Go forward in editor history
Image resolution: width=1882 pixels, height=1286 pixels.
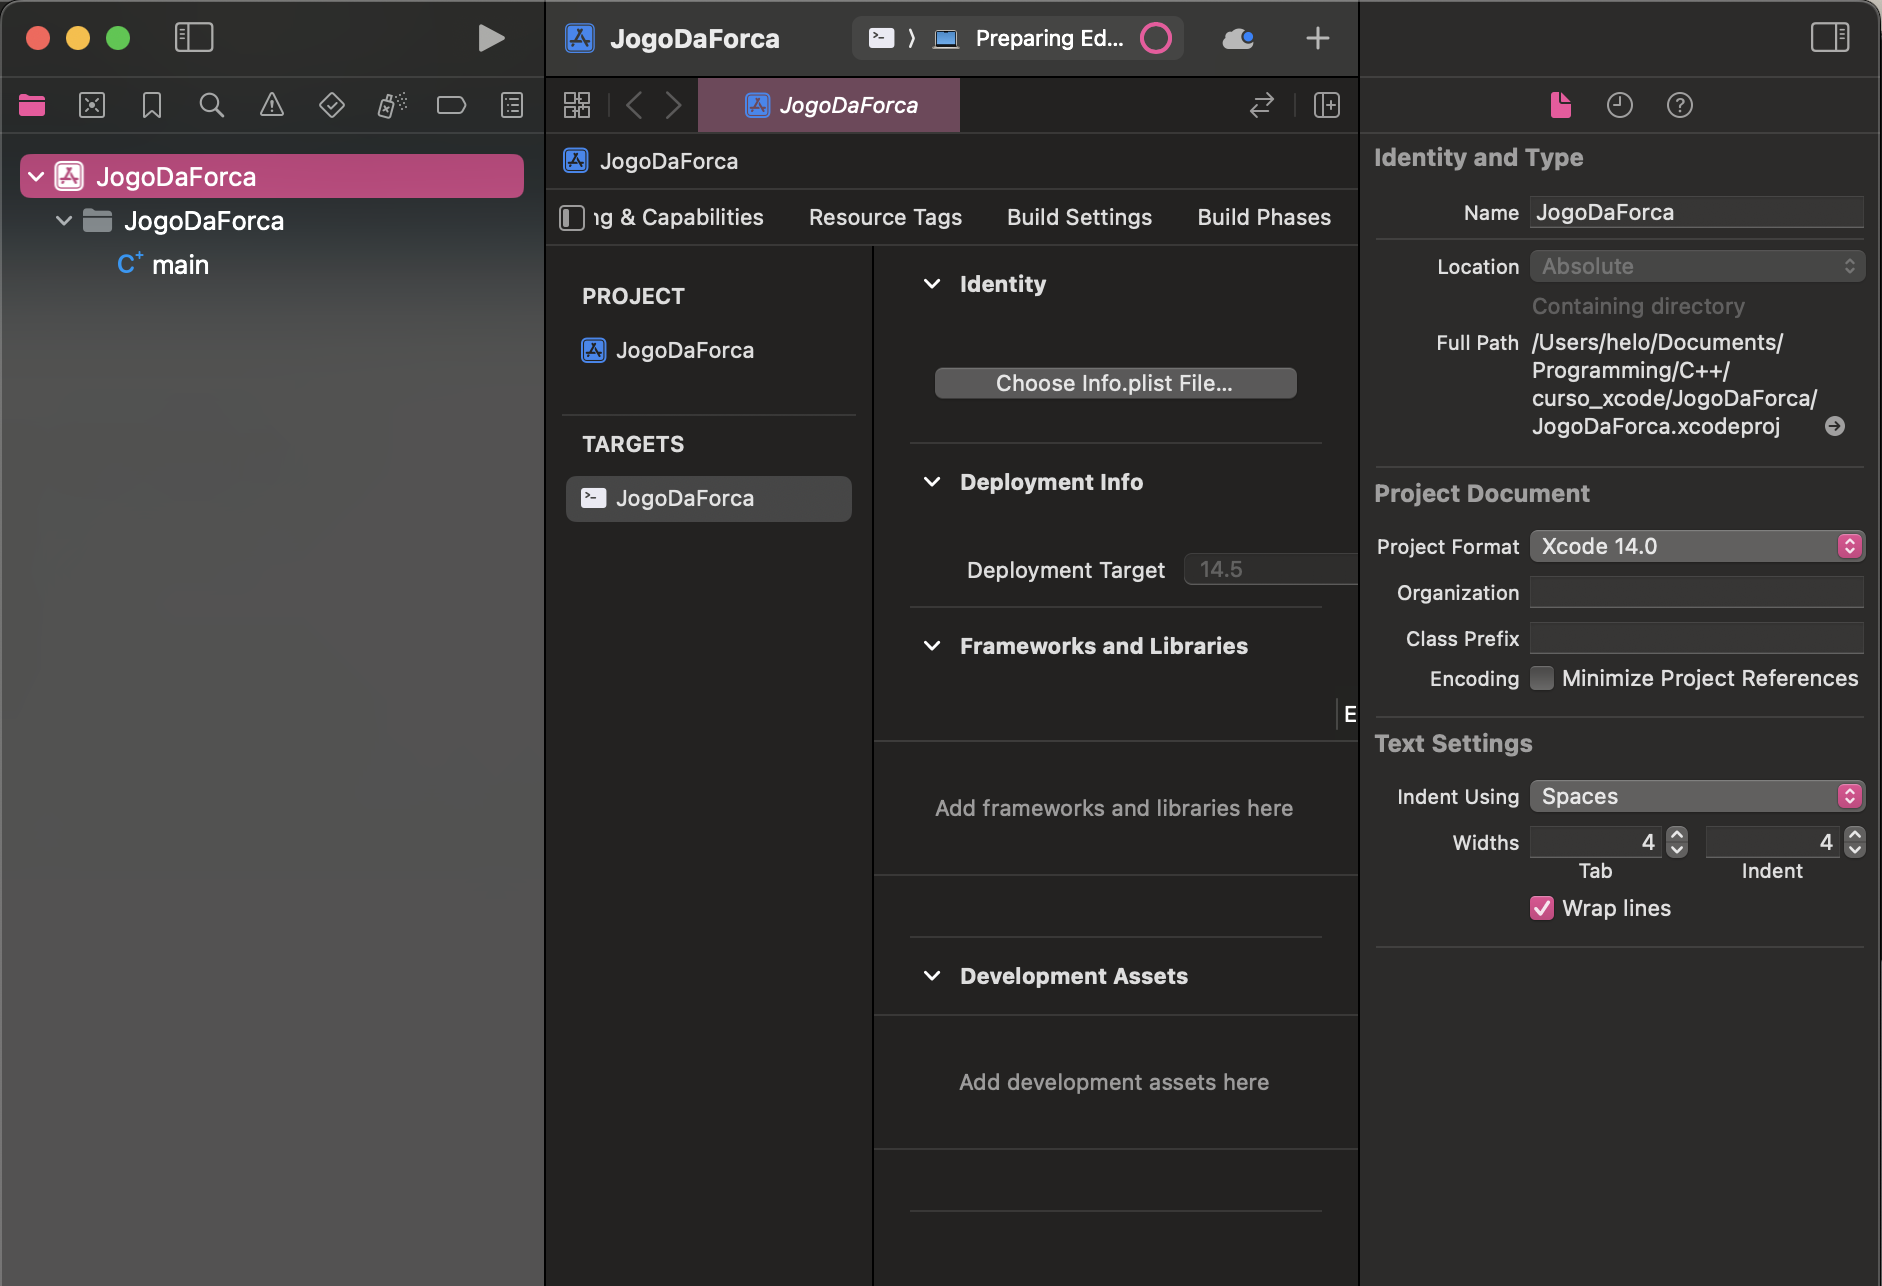coord(674,105)
